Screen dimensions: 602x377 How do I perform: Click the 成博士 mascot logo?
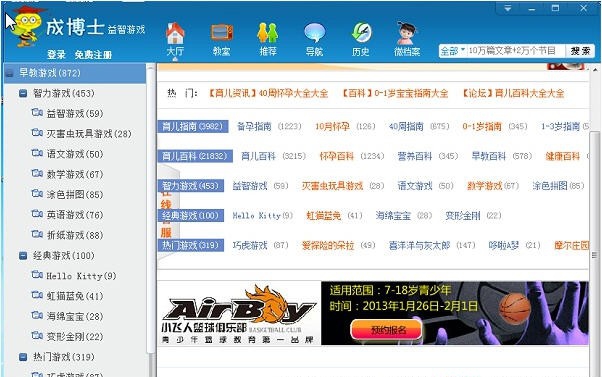[x=26, y=27]
